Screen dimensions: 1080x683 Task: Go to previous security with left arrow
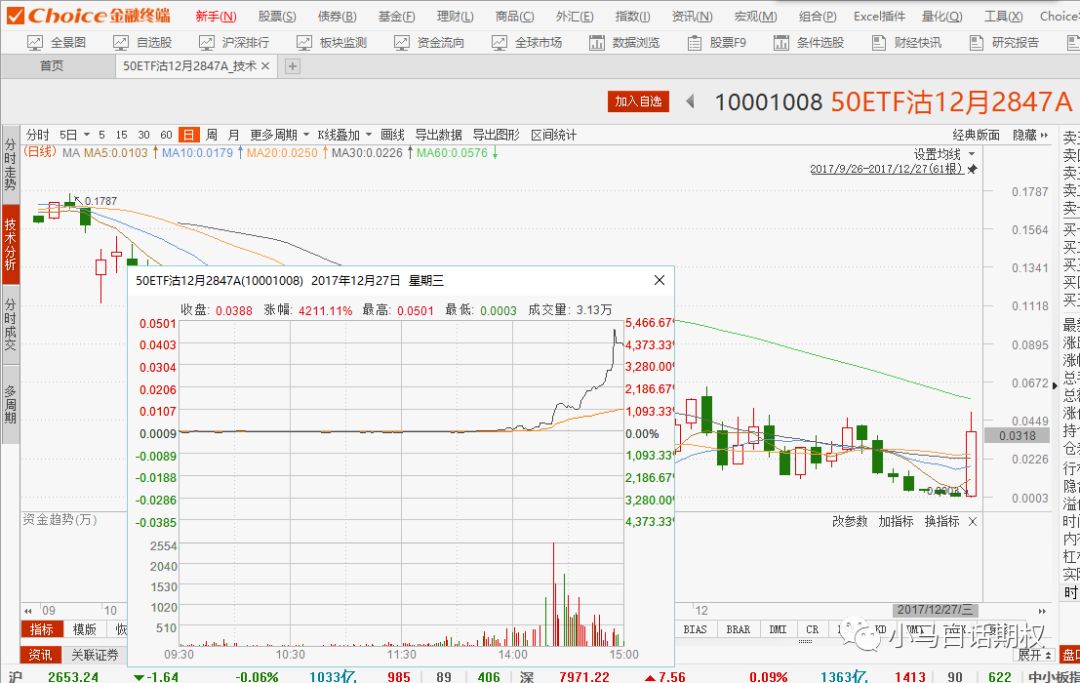(x=690, y=102)
